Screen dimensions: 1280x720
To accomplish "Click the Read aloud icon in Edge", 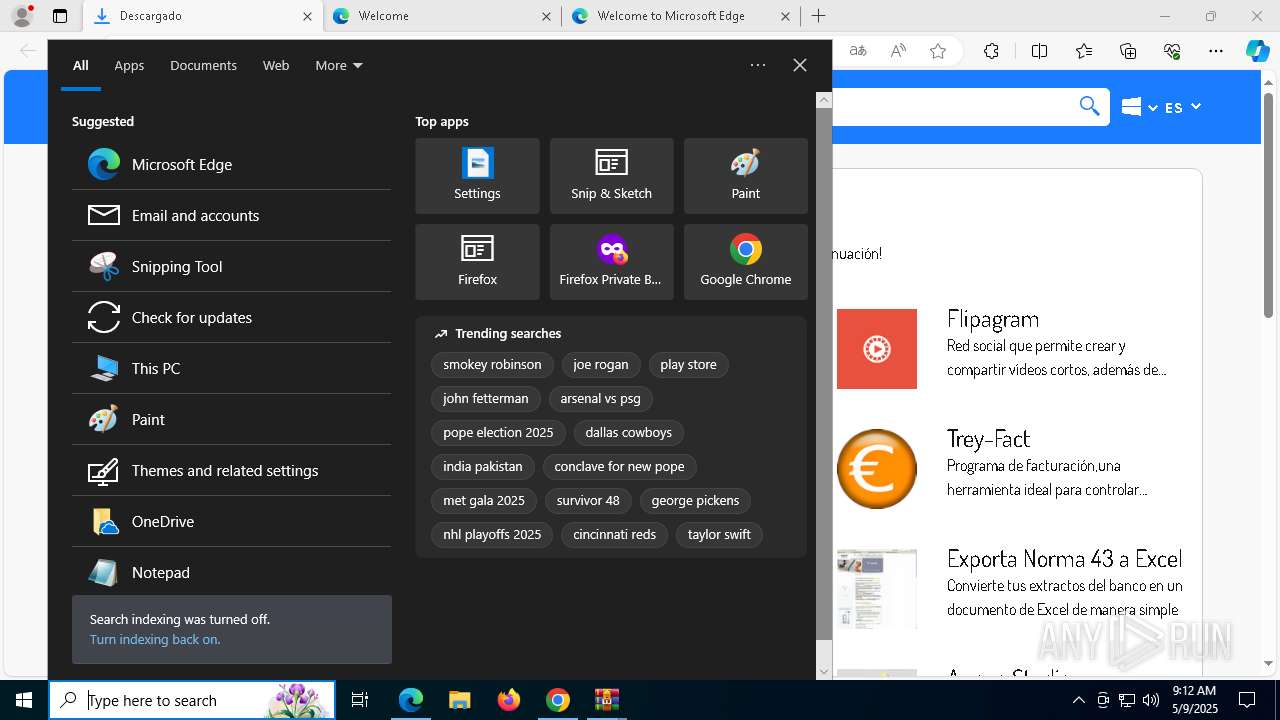I will click(898, 51).
